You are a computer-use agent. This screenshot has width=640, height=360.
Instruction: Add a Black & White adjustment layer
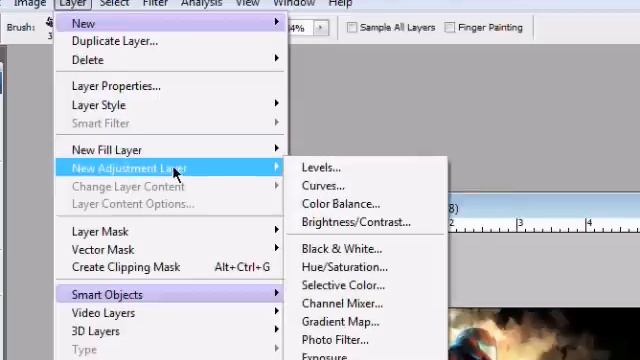coord(366,249)
